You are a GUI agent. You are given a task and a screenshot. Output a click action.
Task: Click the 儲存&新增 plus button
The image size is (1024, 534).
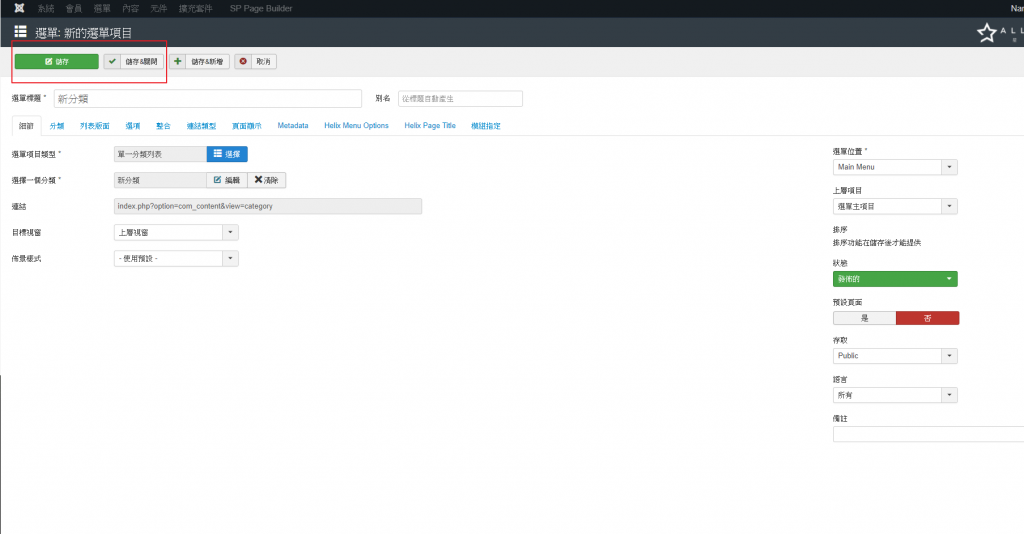[x=199, y=61]
